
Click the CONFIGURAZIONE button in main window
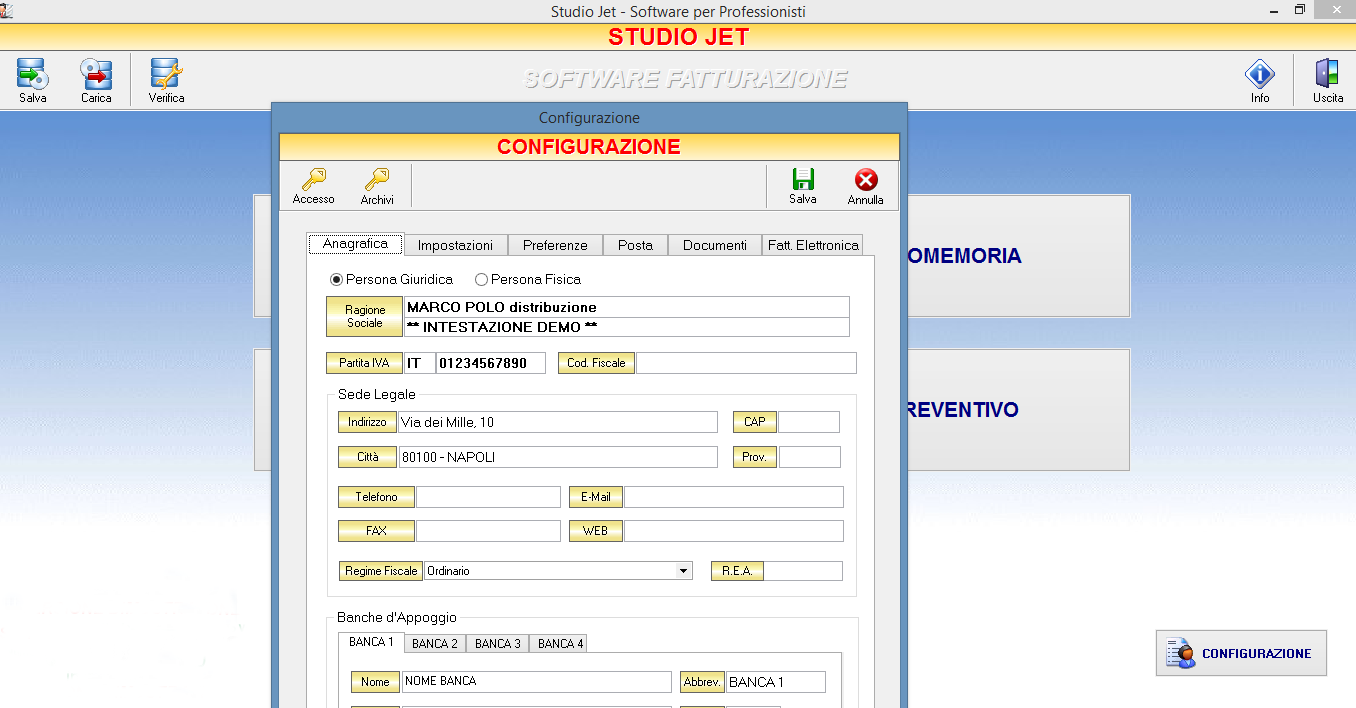click(x=1241, y=653)
